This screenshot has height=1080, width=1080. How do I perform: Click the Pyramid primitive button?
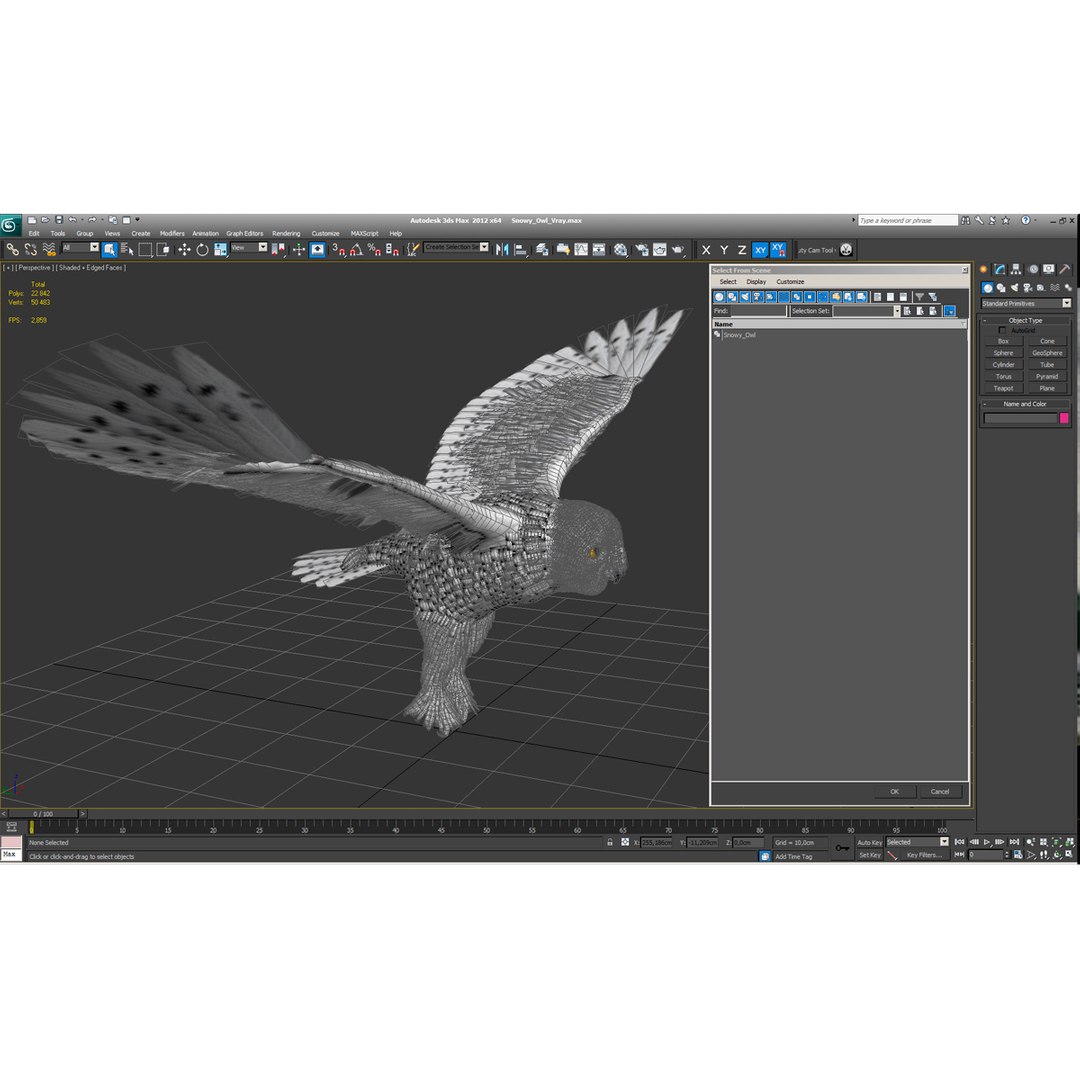[x=1047, y=377]
